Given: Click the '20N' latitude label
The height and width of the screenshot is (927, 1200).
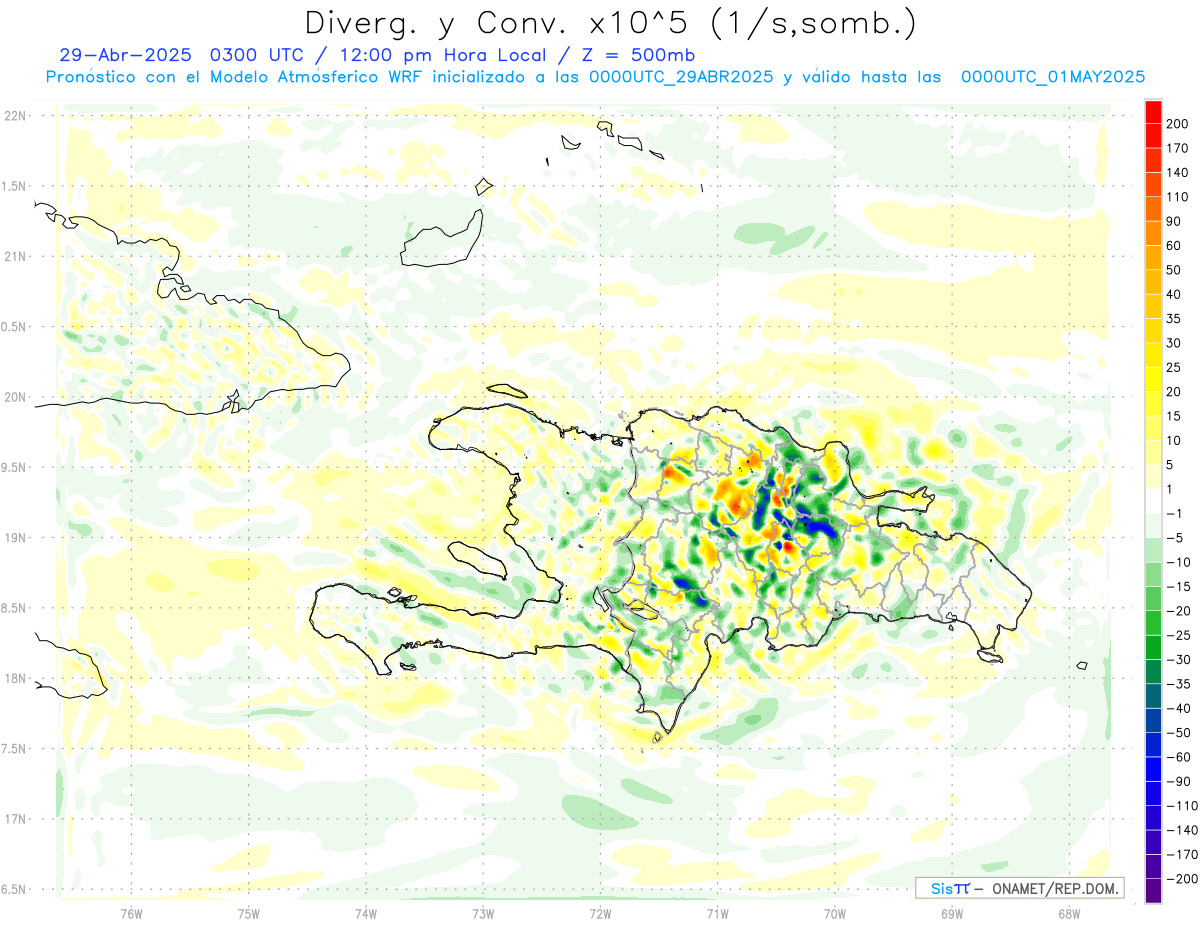Looking at the screenshot, I should pos(14,397).
